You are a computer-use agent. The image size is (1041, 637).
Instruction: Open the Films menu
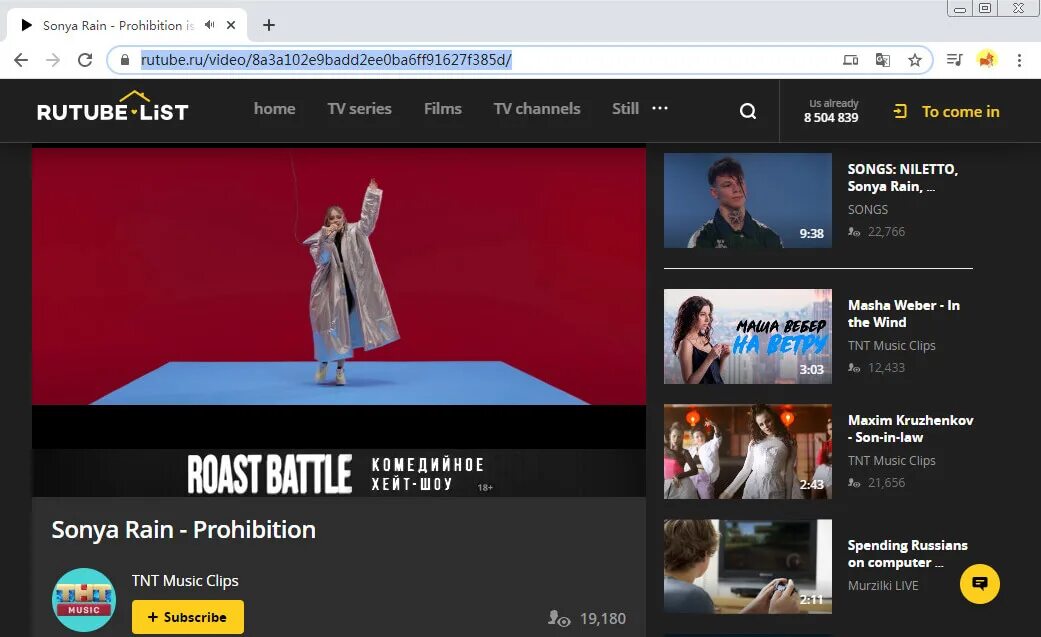[x=443, y=109]
